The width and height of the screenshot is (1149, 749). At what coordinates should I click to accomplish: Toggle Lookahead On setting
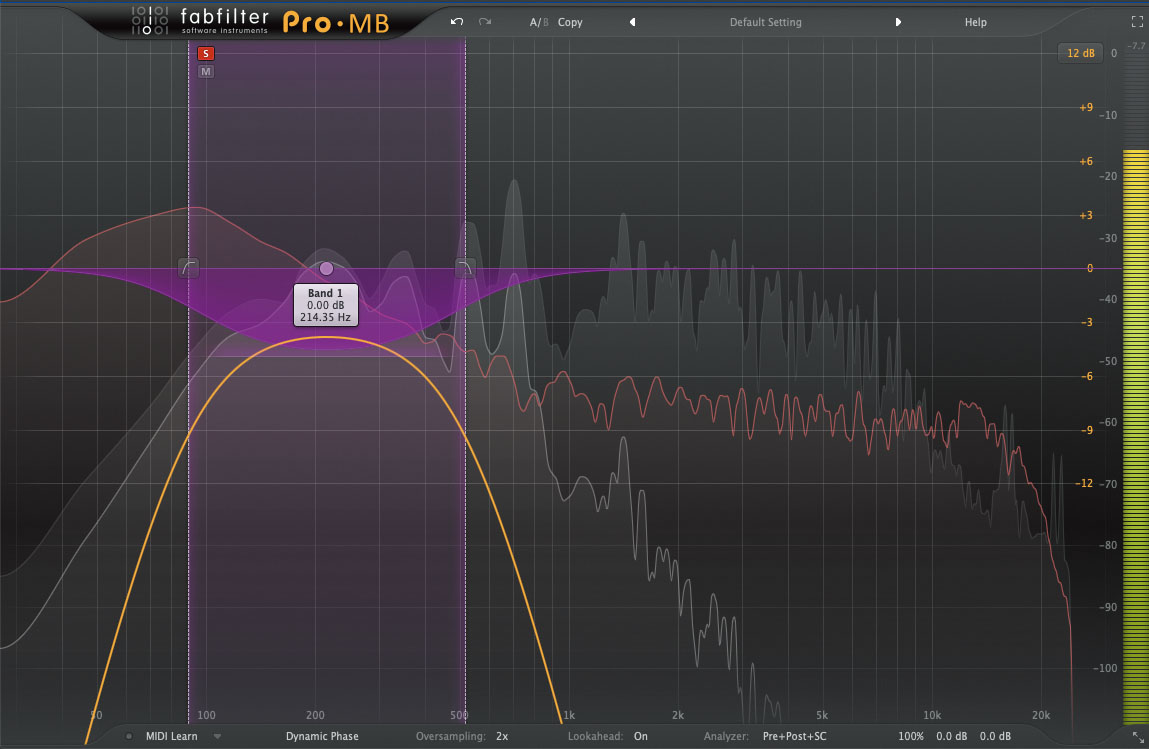[640, 736]
